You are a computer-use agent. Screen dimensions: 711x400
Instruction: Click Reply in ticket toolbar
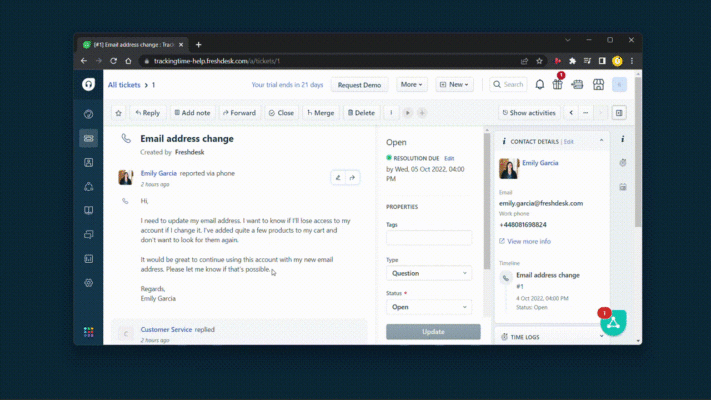[147, 113]
